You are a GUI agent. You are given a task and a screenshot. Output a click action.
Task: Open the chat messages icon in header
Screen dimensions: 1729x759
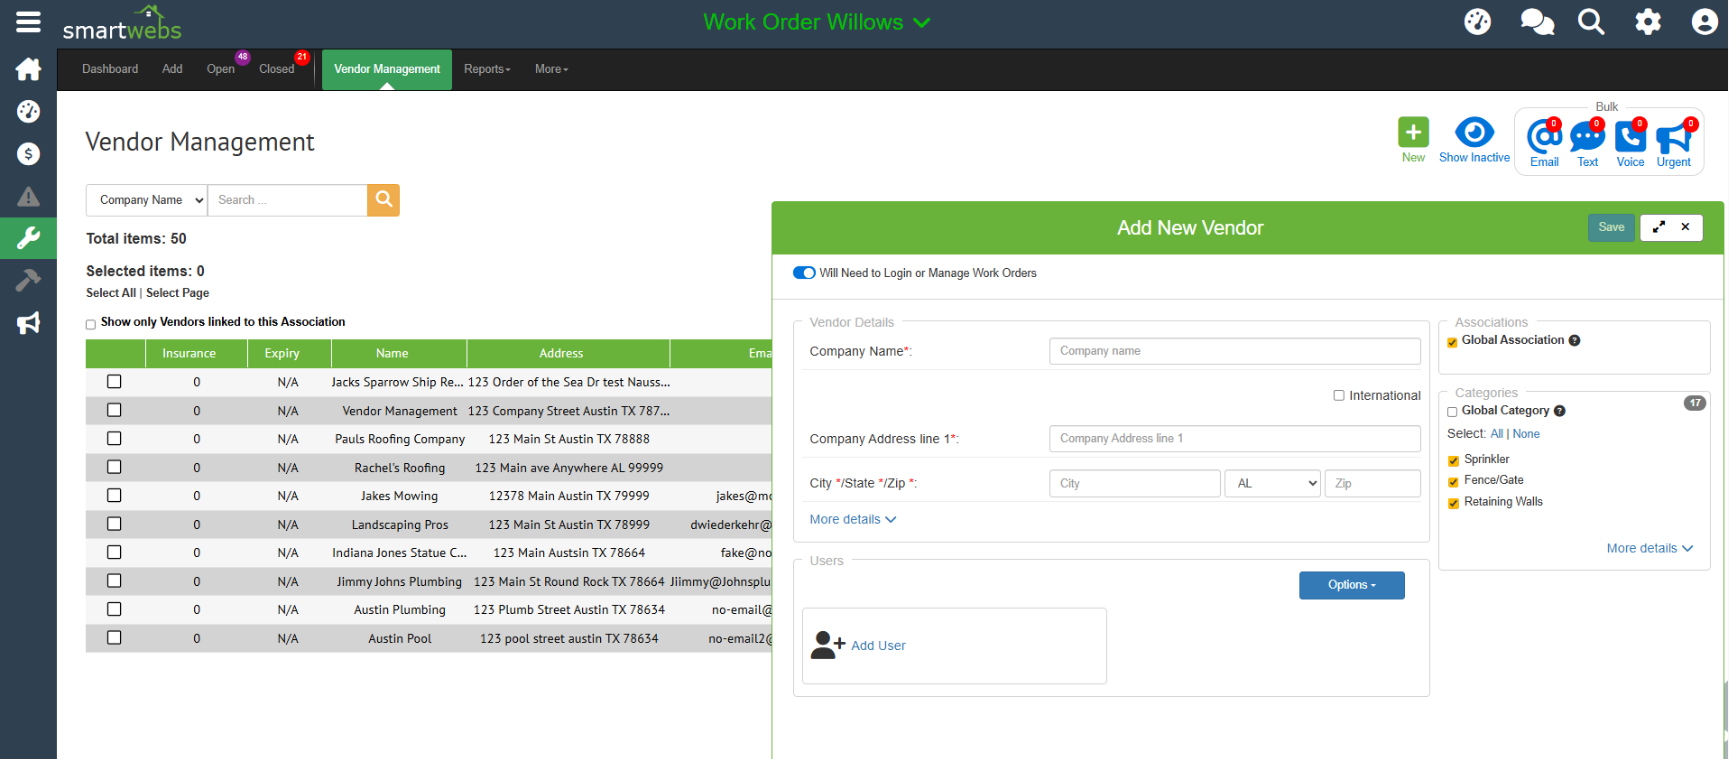tap(1536, 22)
